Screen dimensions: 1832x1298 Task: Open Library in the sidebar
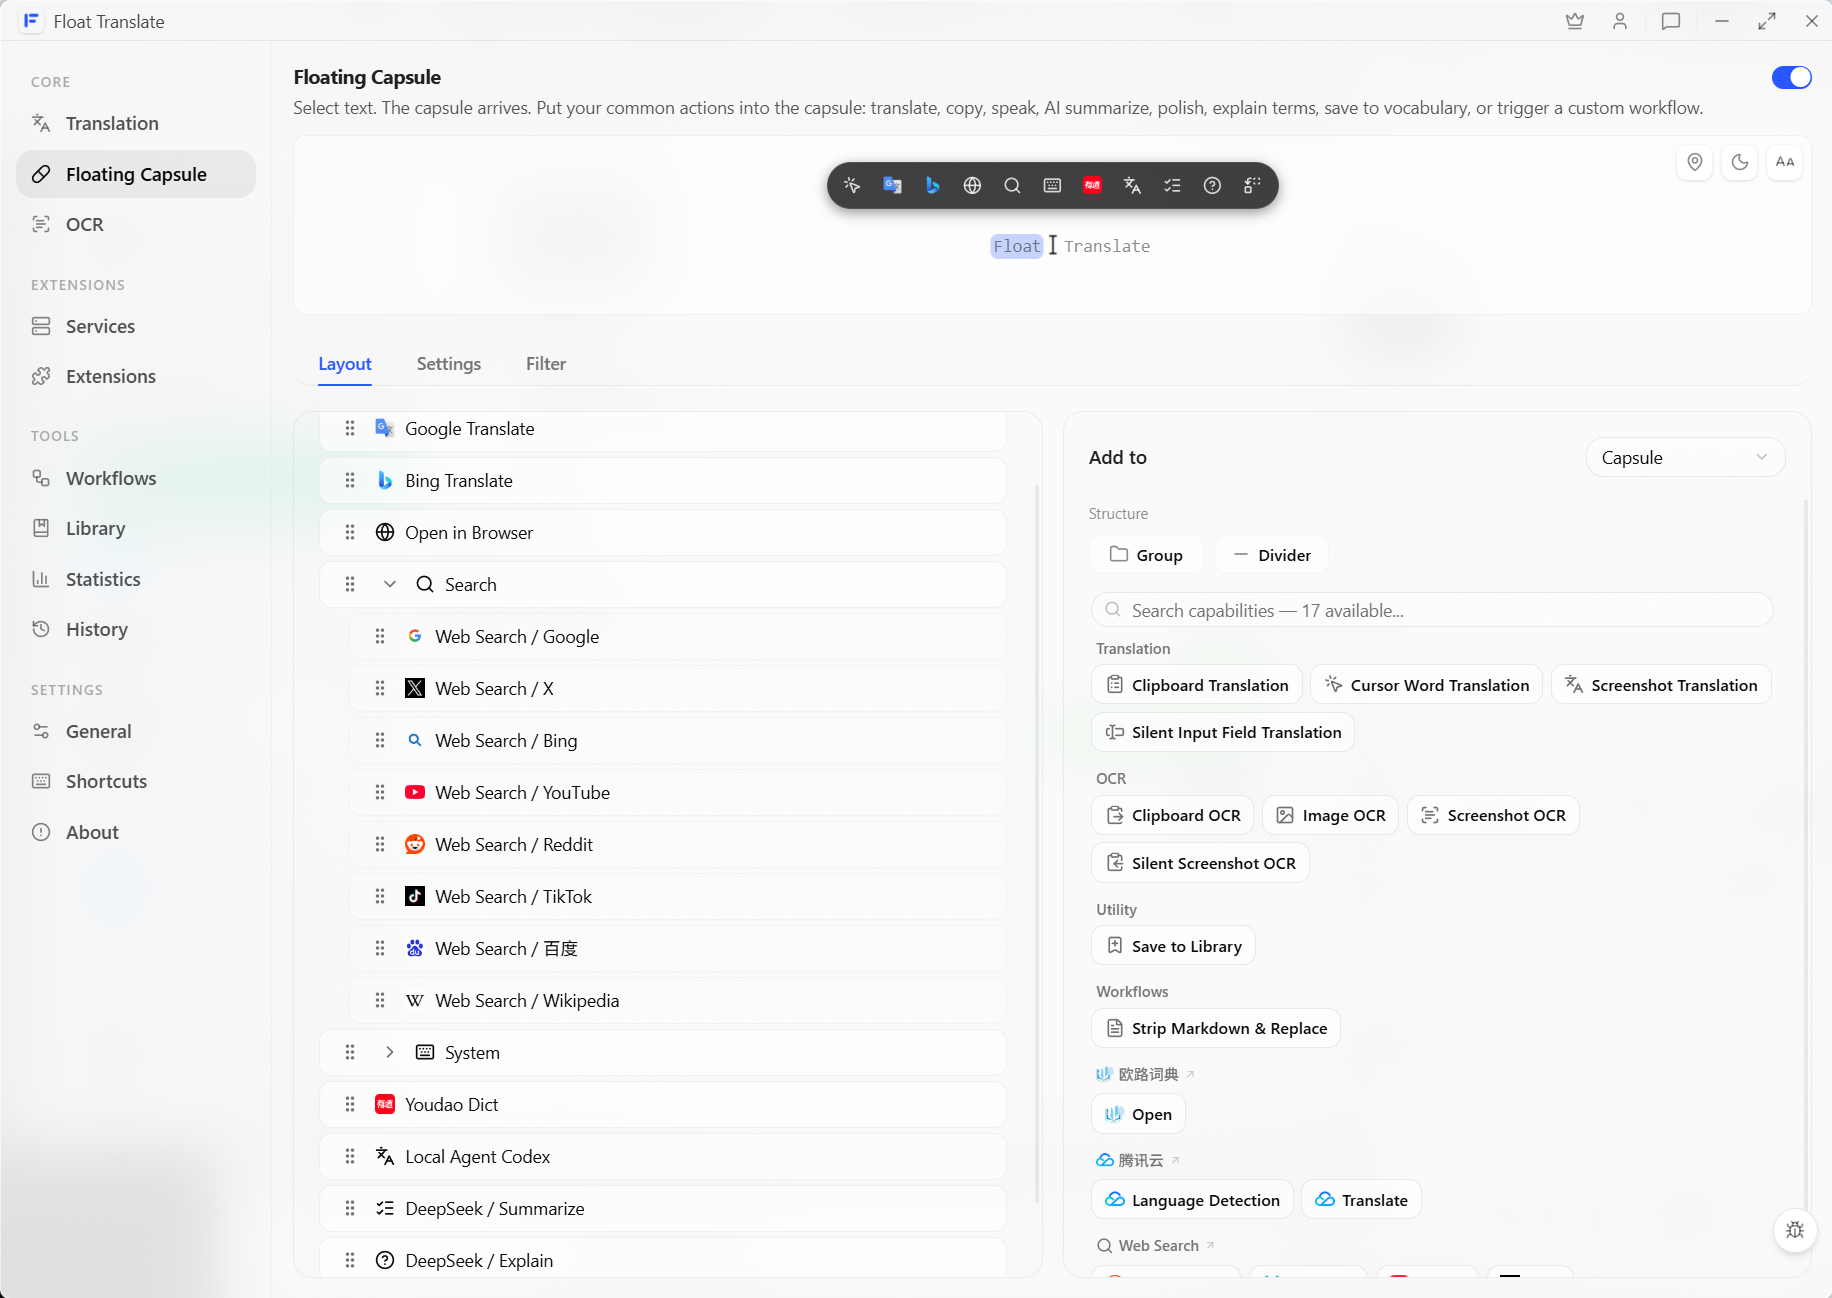click(136, 529)
